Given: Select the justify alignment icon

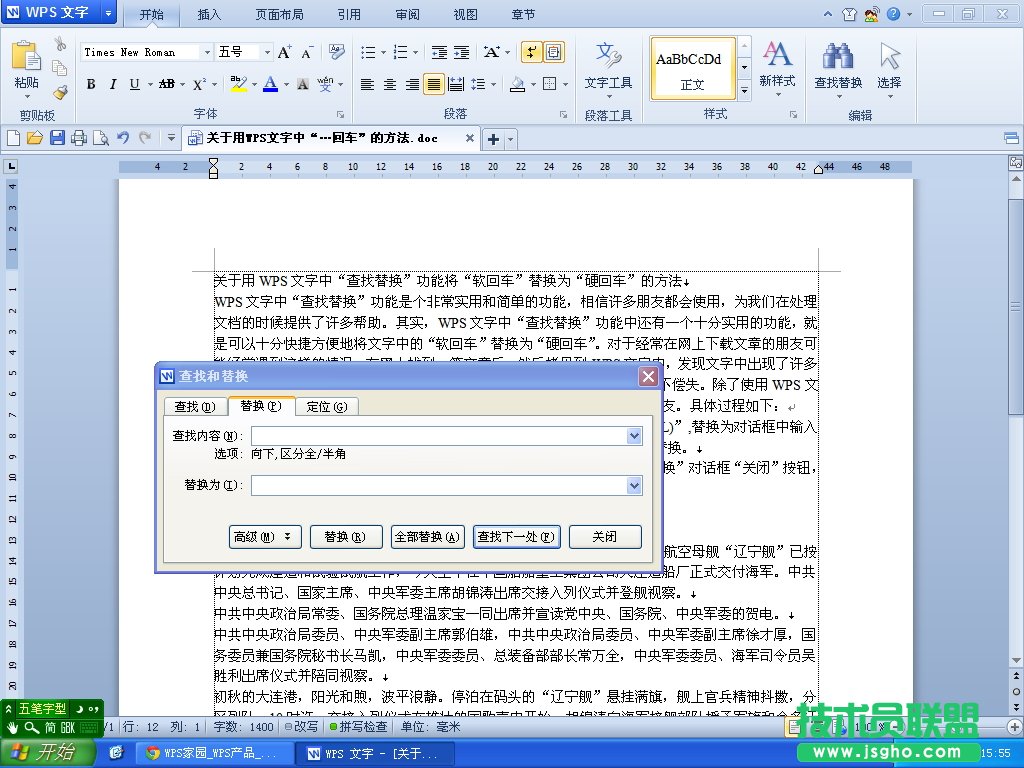Looking at the screenshot, I should (x=433, y=85).
